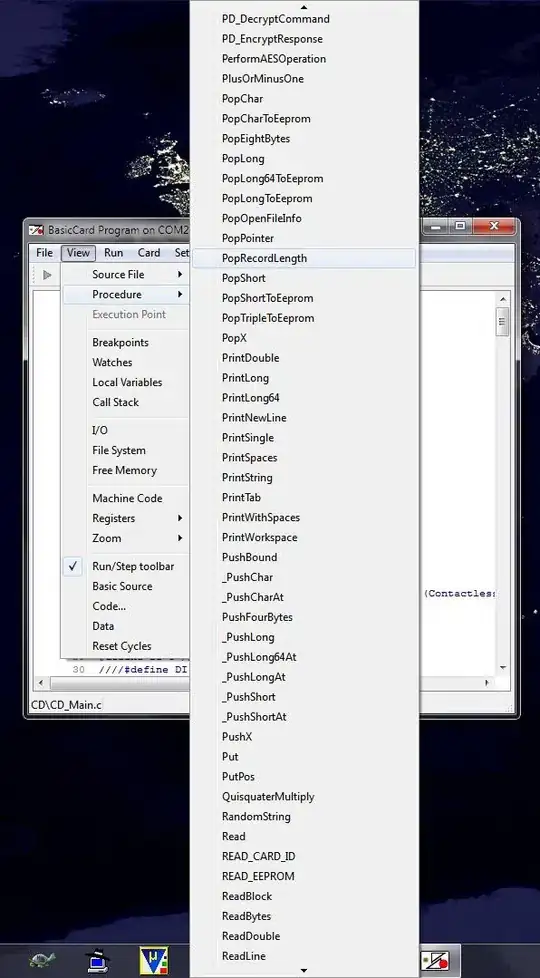Choose Watches from View menu
This screenshot has height=978, width=540.
112,362
